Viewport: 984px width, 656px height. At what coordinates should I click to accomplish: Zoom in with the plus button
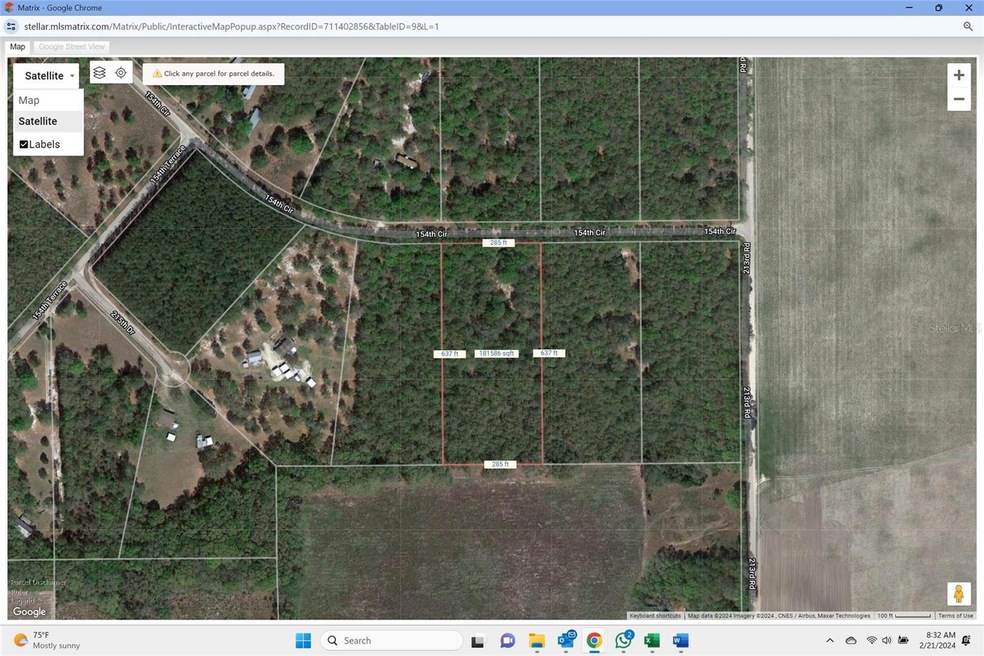[x=958, y=75]
